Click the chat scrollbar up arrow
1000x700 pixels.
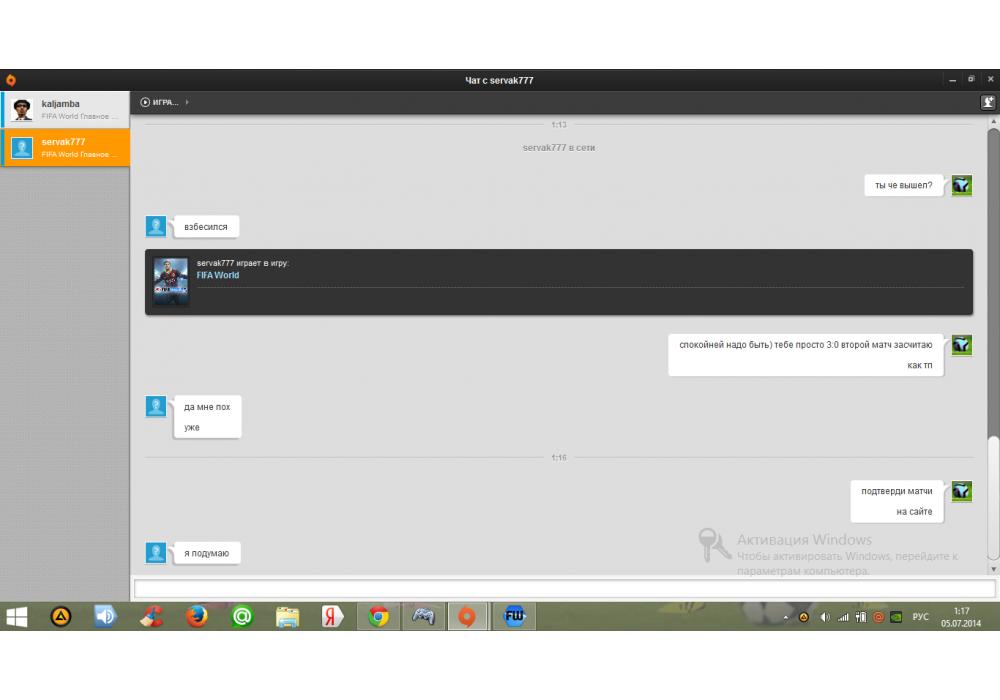tap(993, 121)
